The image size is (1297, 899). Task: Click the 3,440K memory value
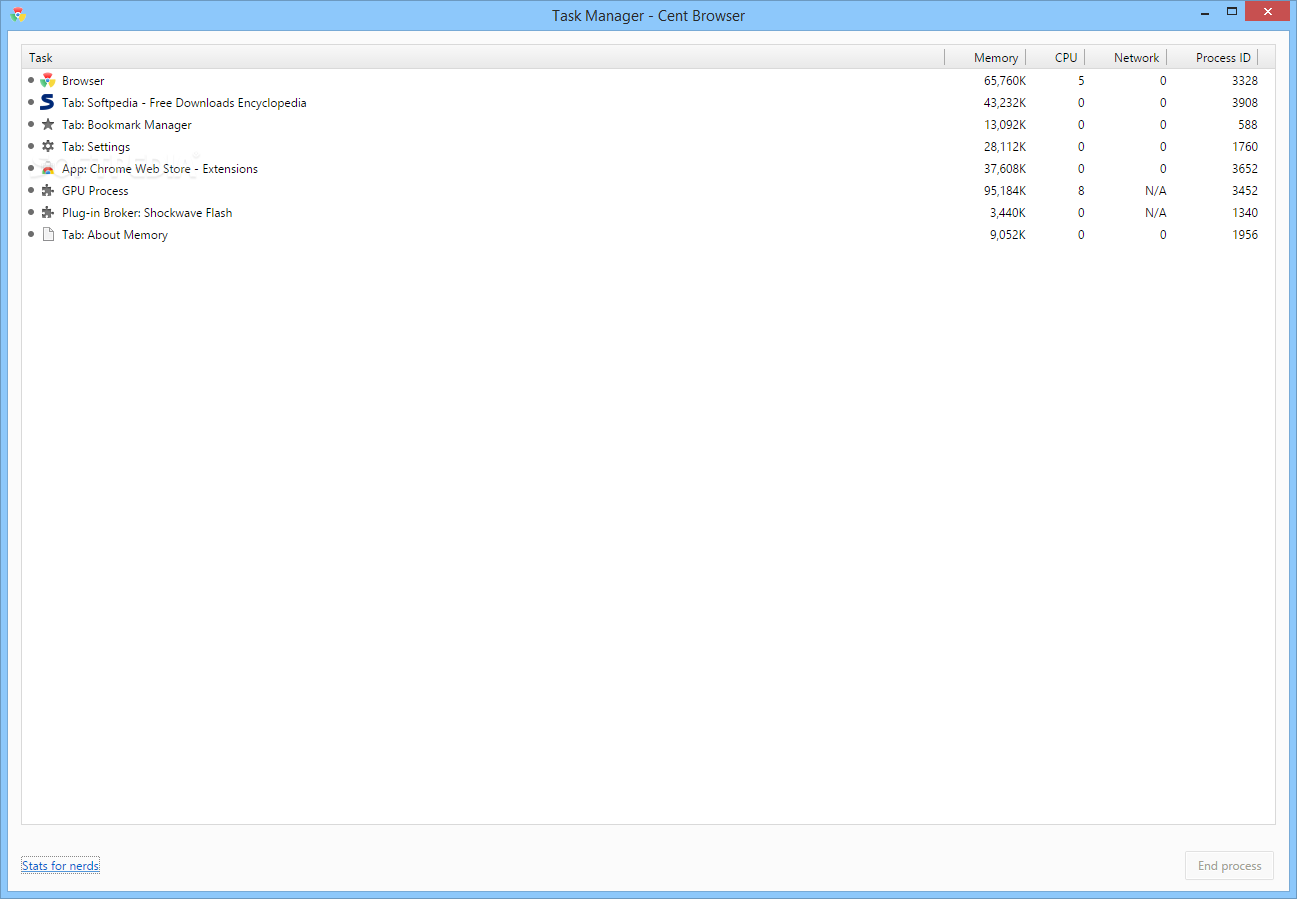point(1008,213)
